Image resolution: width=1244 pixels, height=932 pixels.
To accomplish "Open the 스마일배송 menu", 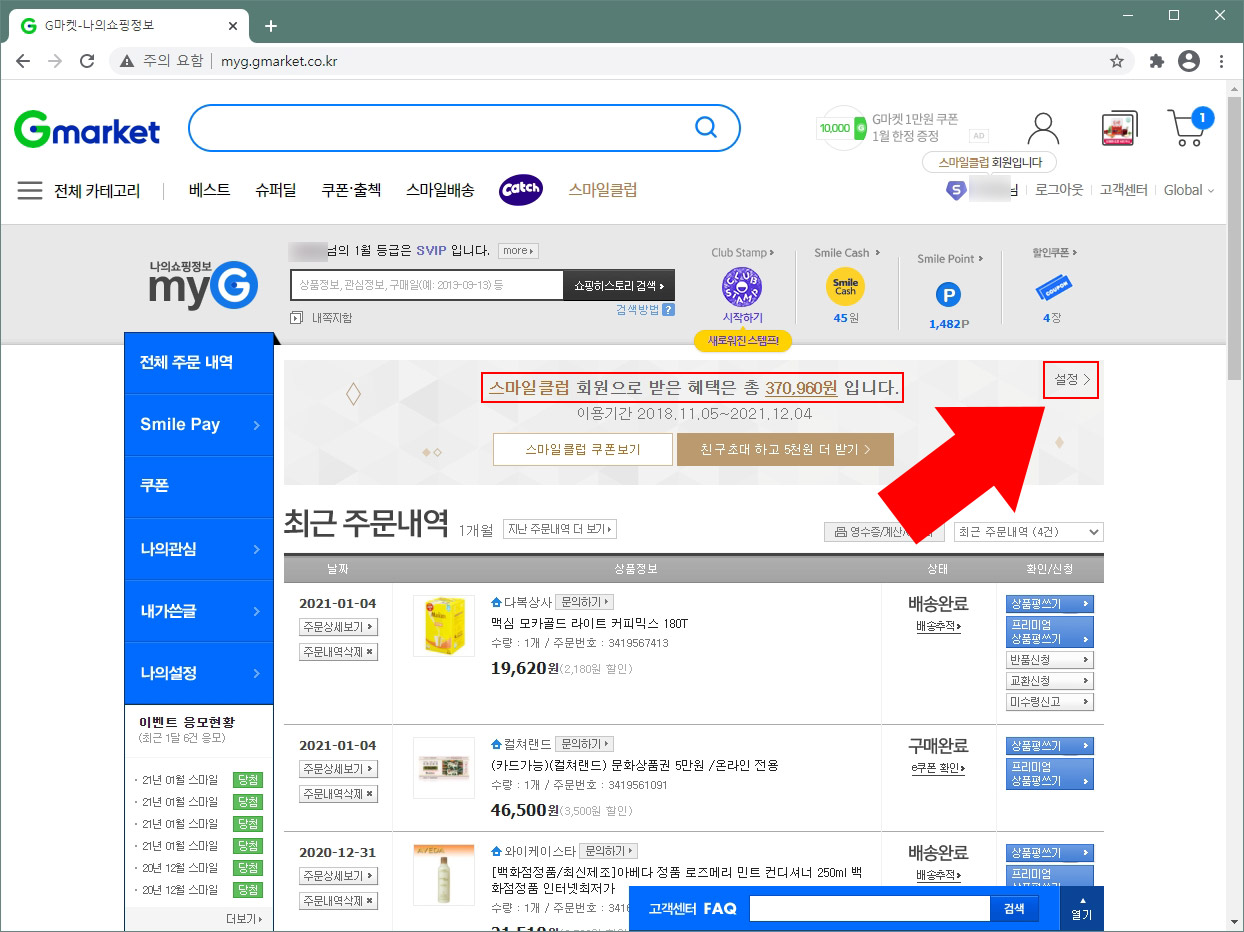I will click(440, 190).
